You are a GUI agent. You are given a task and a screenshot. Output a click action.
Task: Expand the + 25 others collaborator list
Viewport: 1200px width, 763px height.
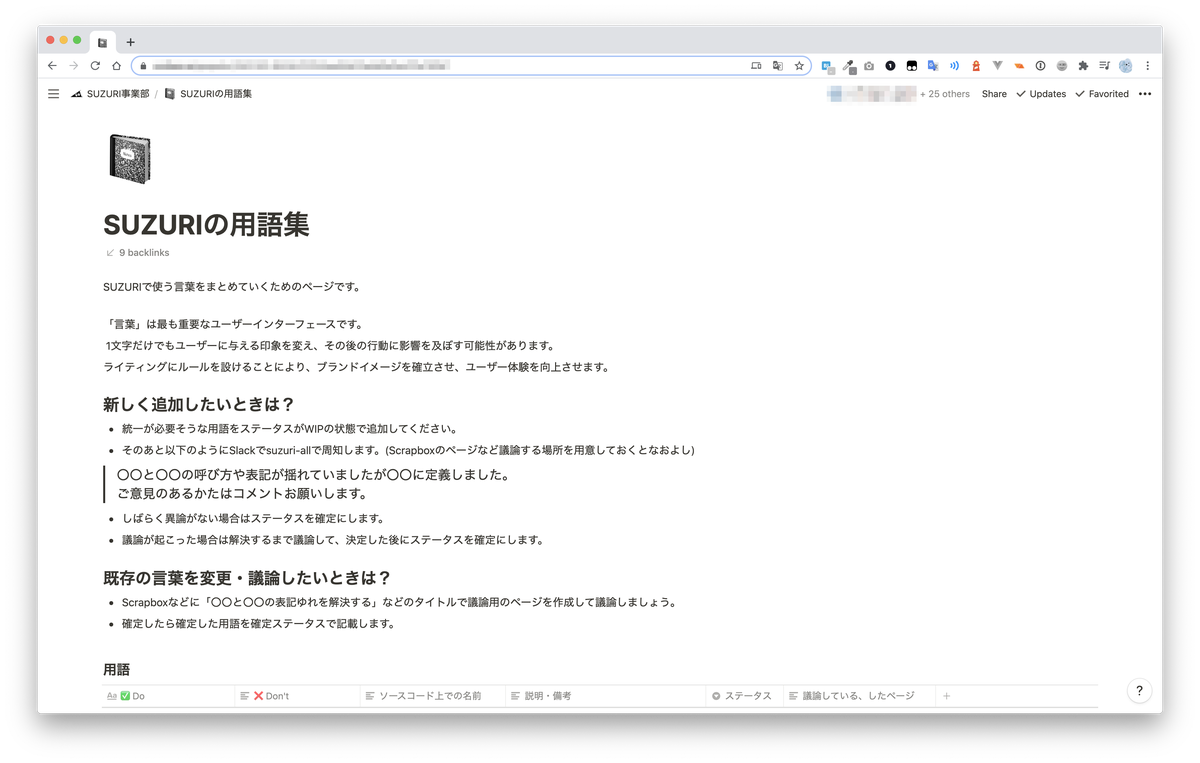click(944, 93)
